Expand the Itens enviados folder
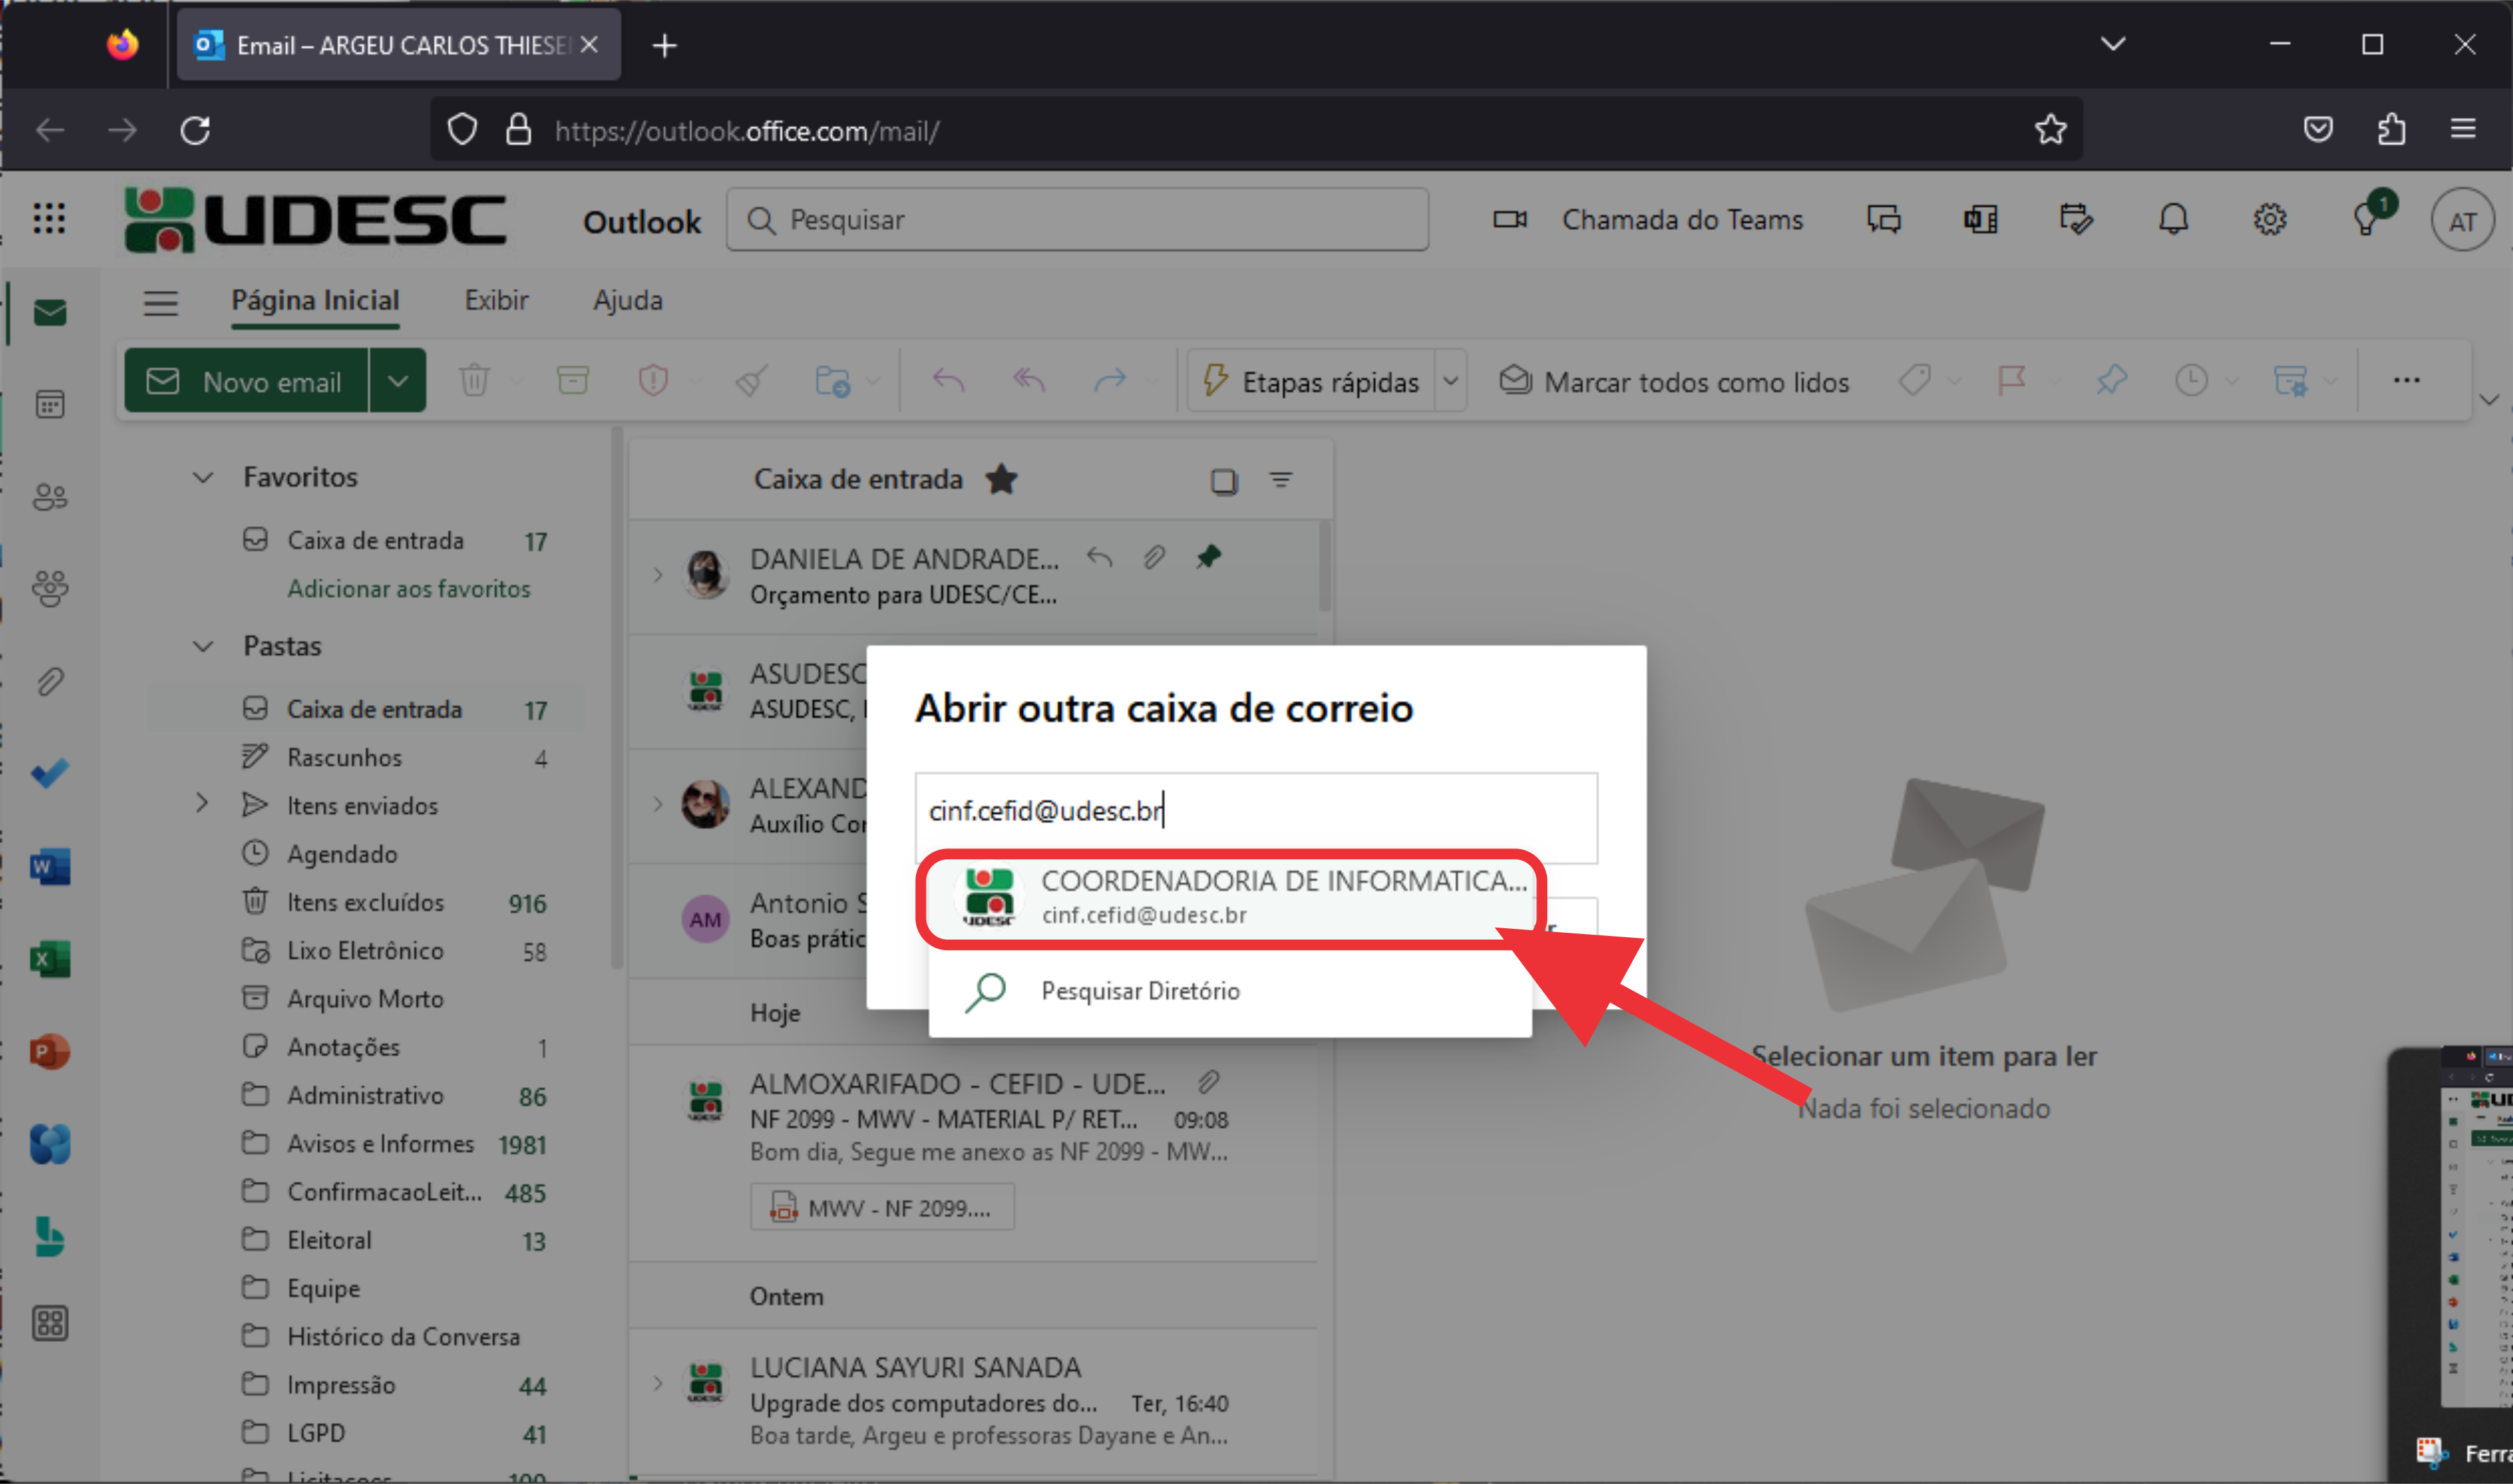Screen dimensions: 2513x1484 pyautogui.click(x=202, y=804)
